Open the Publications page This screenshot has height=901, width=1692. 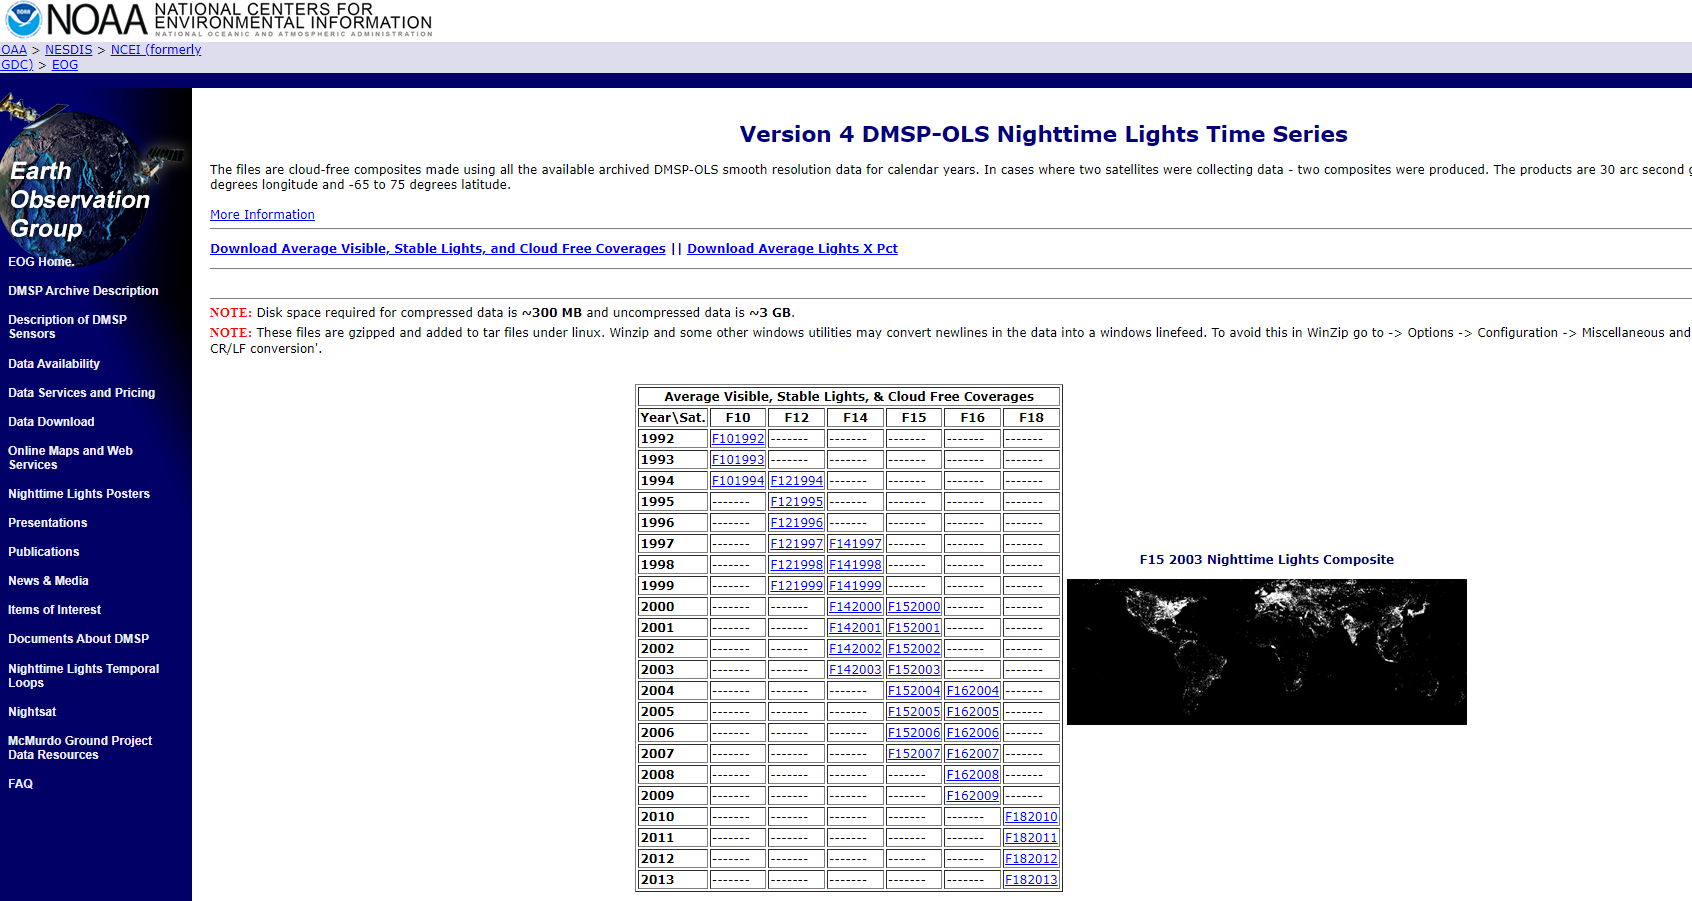(43, 551)
